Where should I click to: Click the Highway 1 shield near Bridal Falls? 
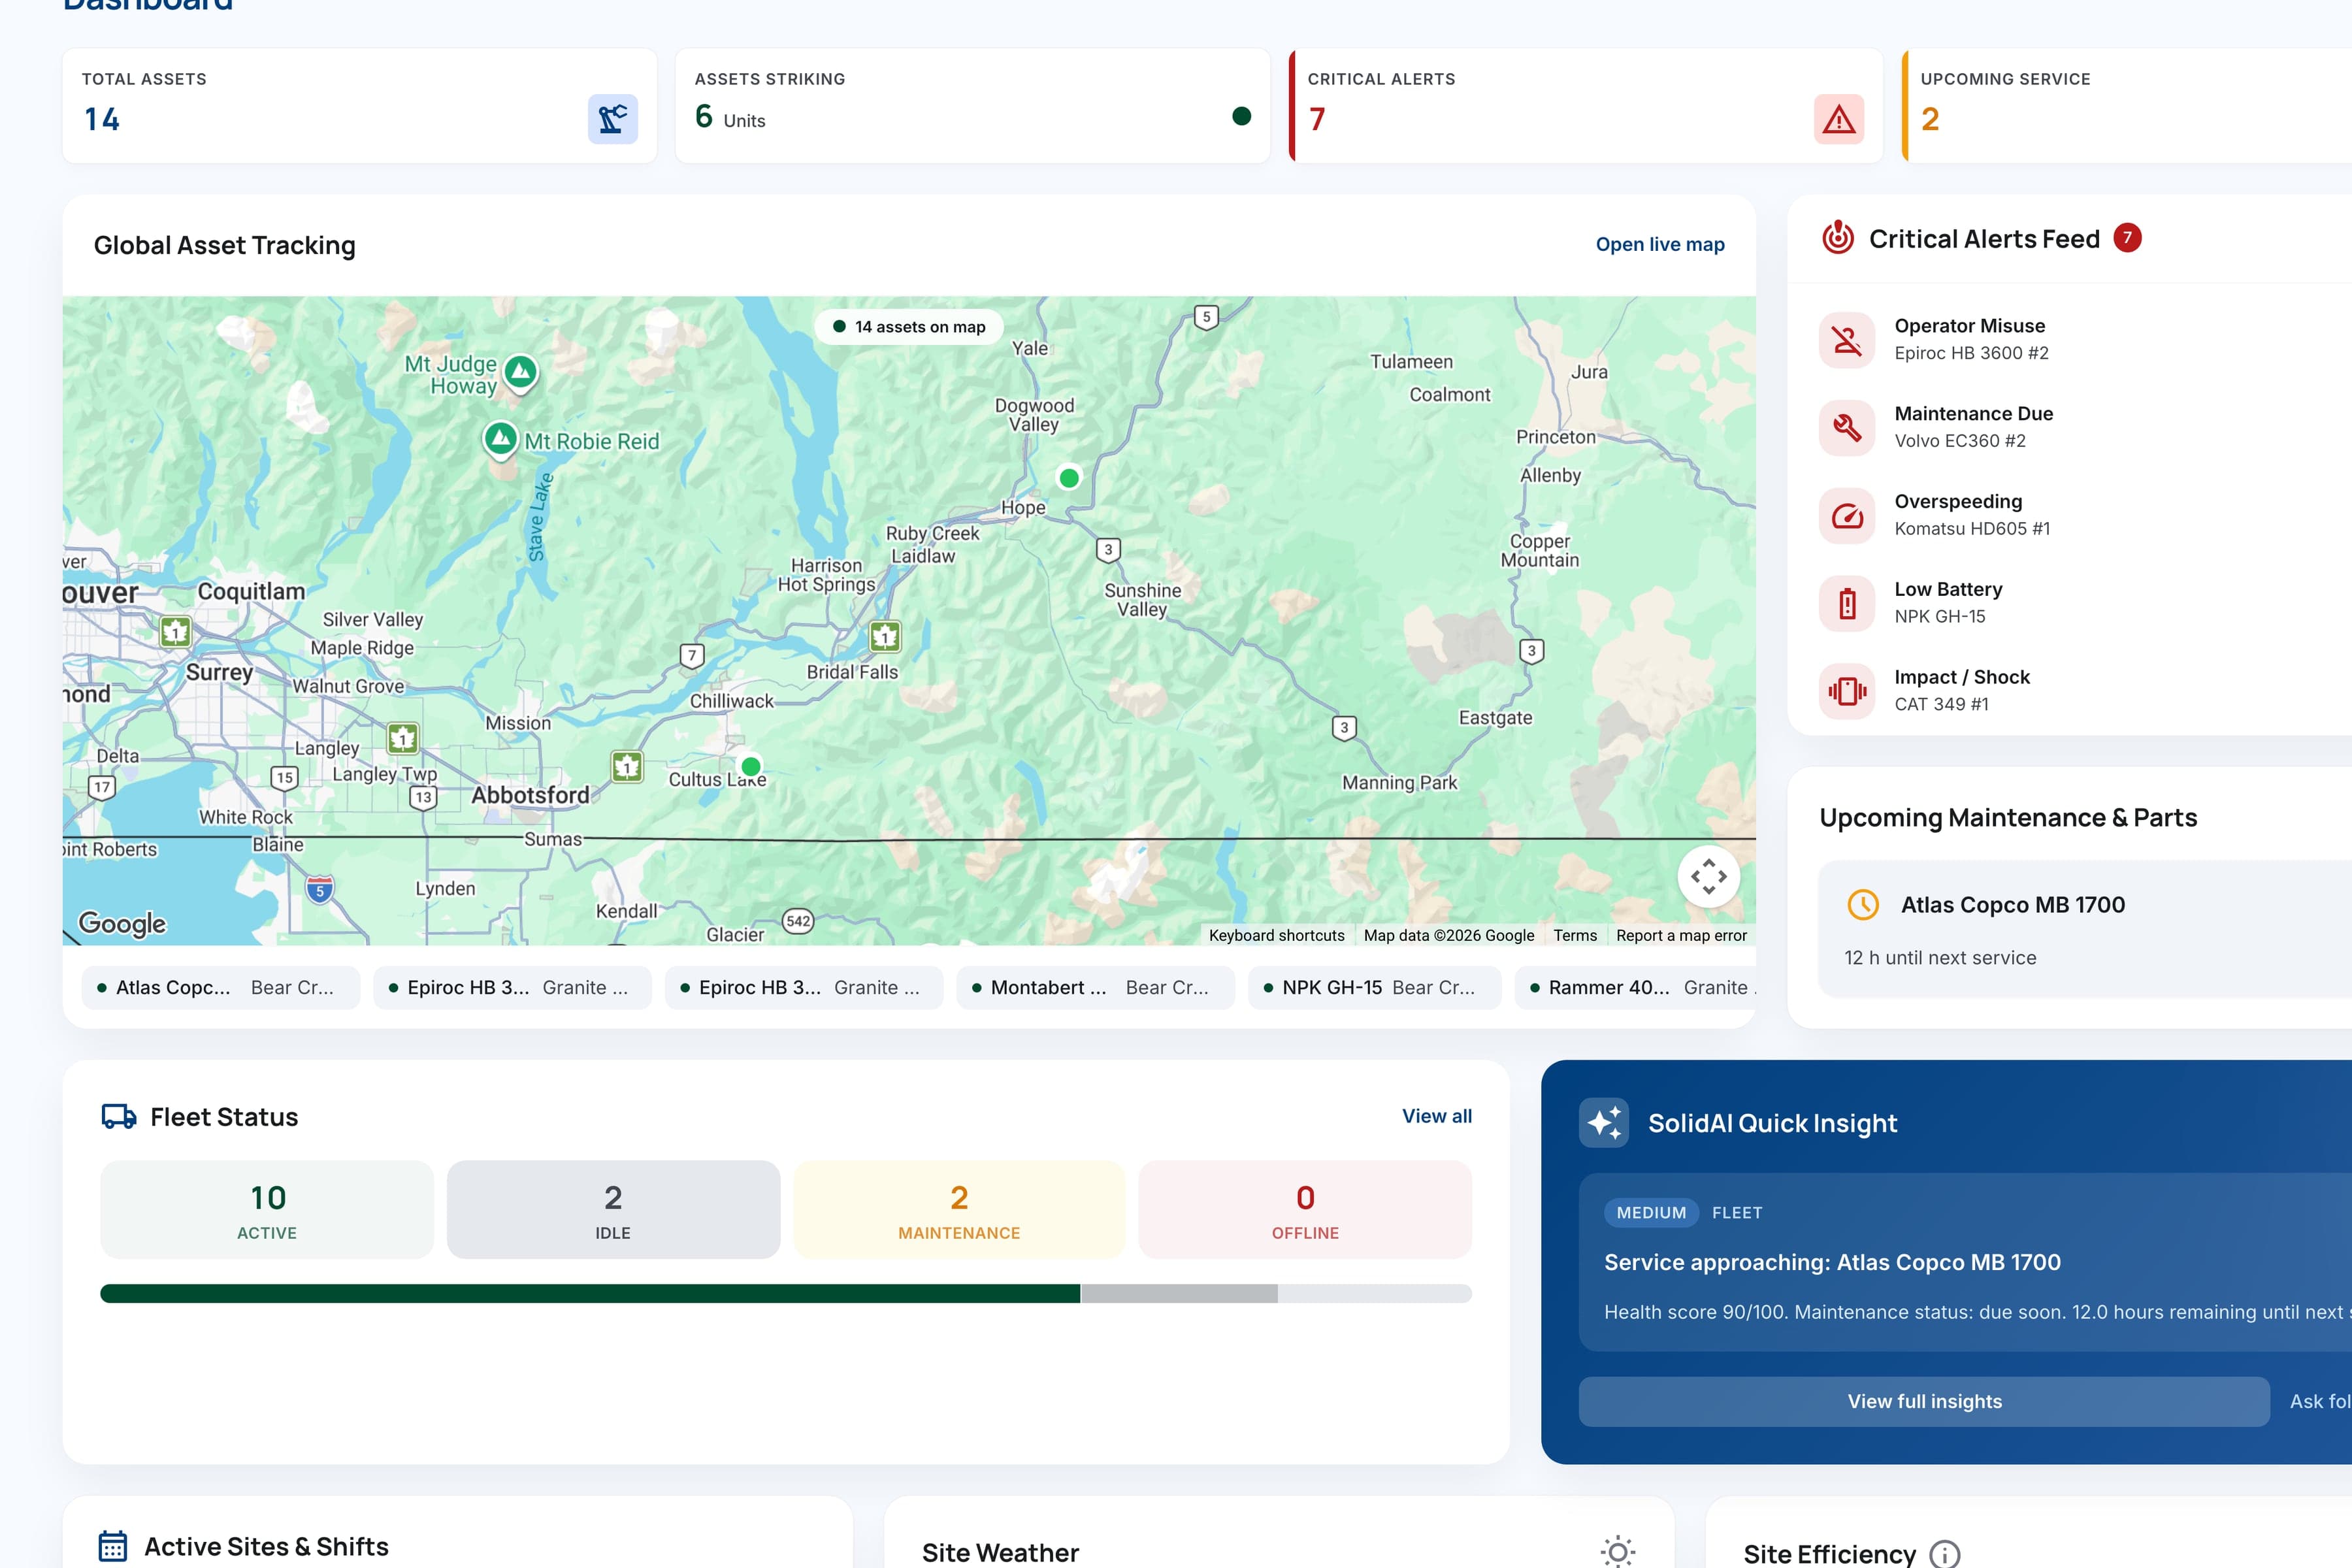tap(885, 636)
